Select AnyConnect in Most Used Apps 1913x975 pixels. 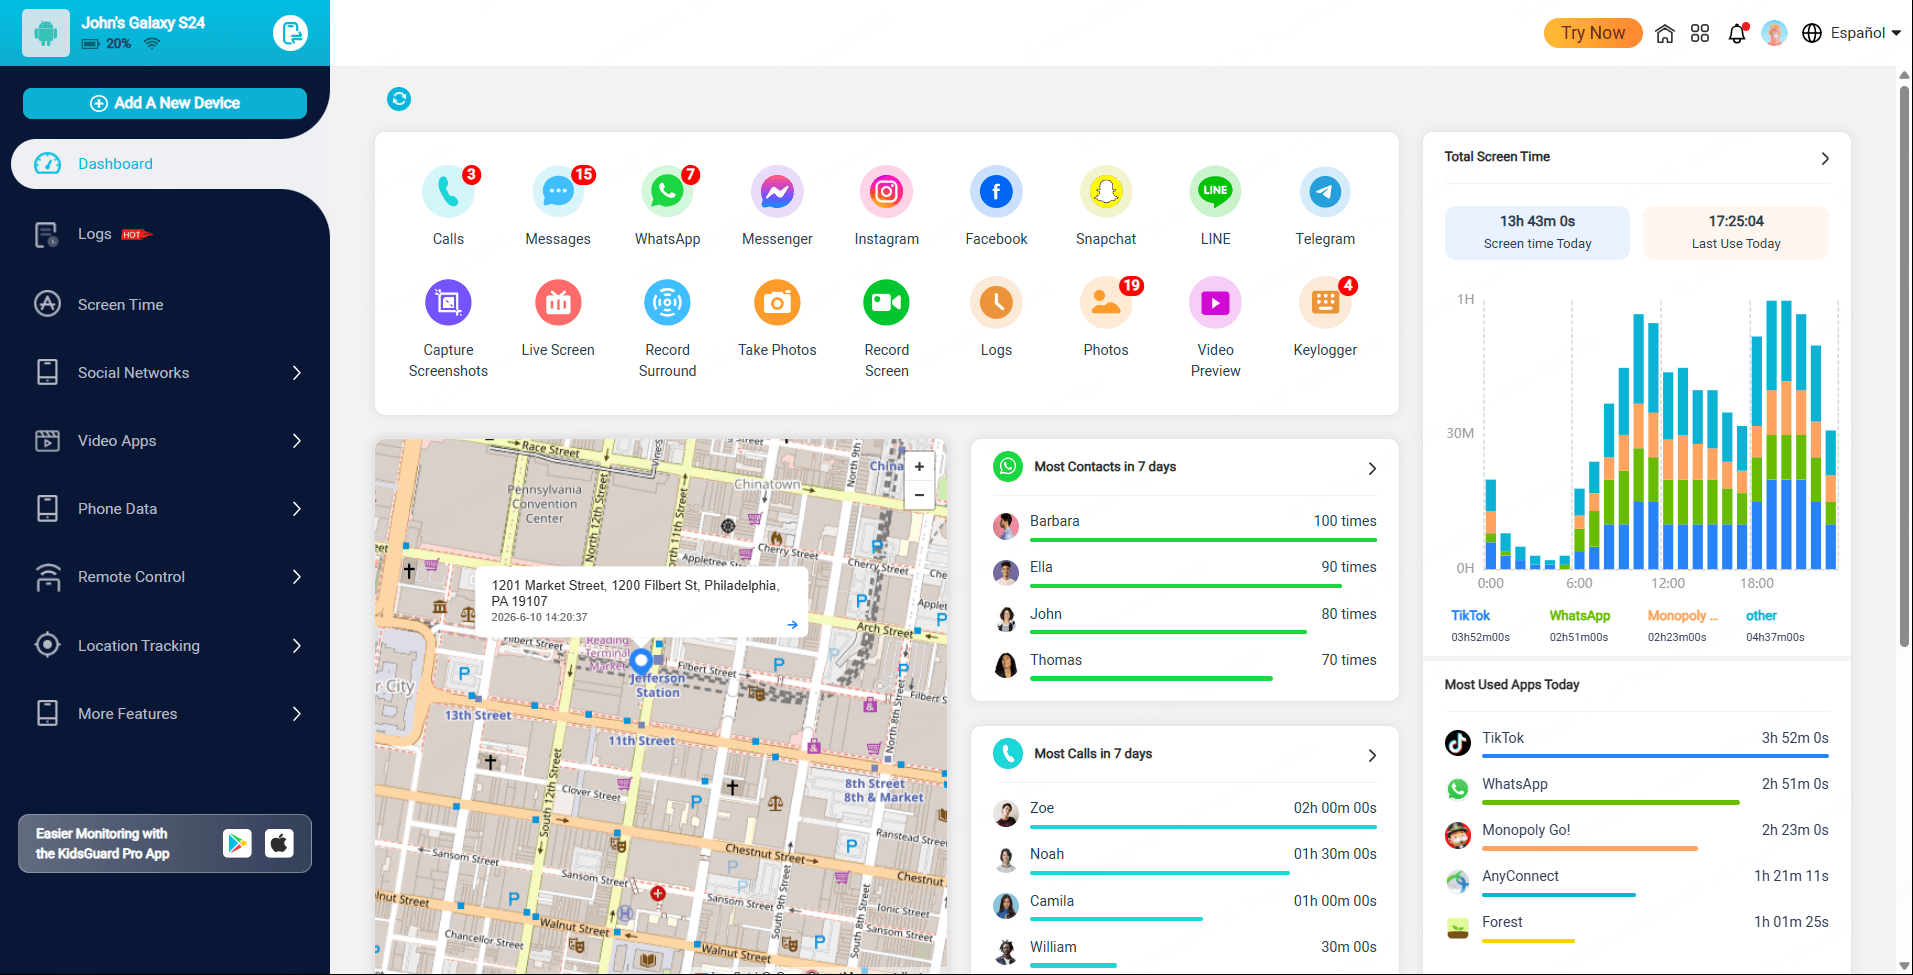[x=1637, y=881]
